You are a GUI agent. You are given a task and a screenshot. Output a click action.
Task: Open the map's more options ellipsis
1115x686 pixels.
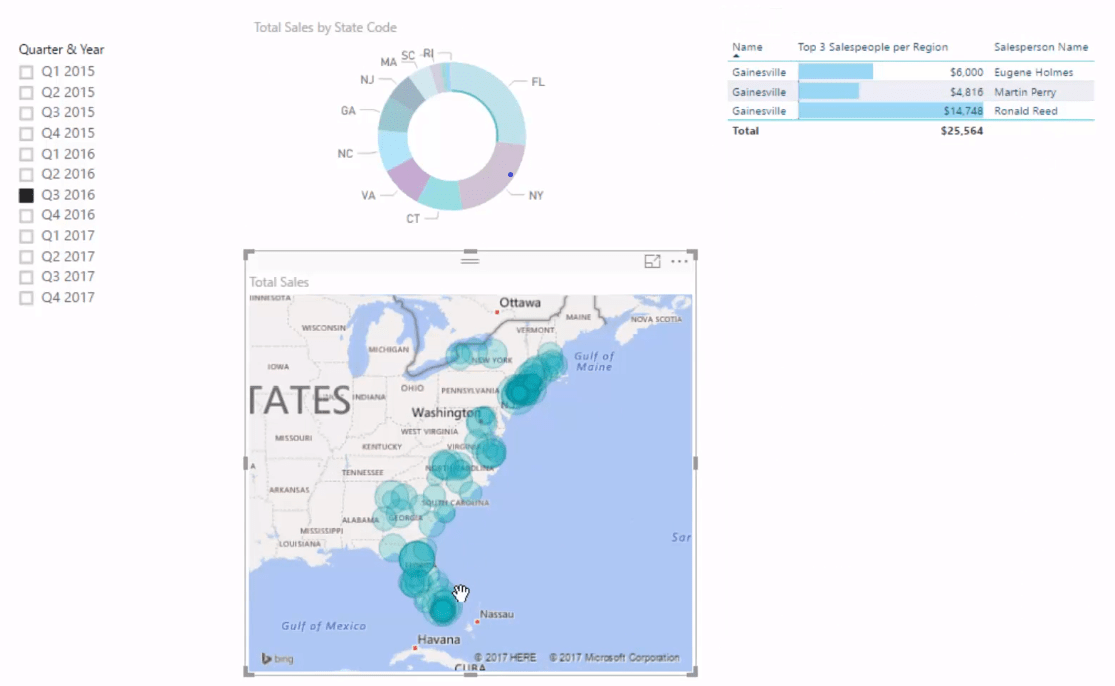679,262
